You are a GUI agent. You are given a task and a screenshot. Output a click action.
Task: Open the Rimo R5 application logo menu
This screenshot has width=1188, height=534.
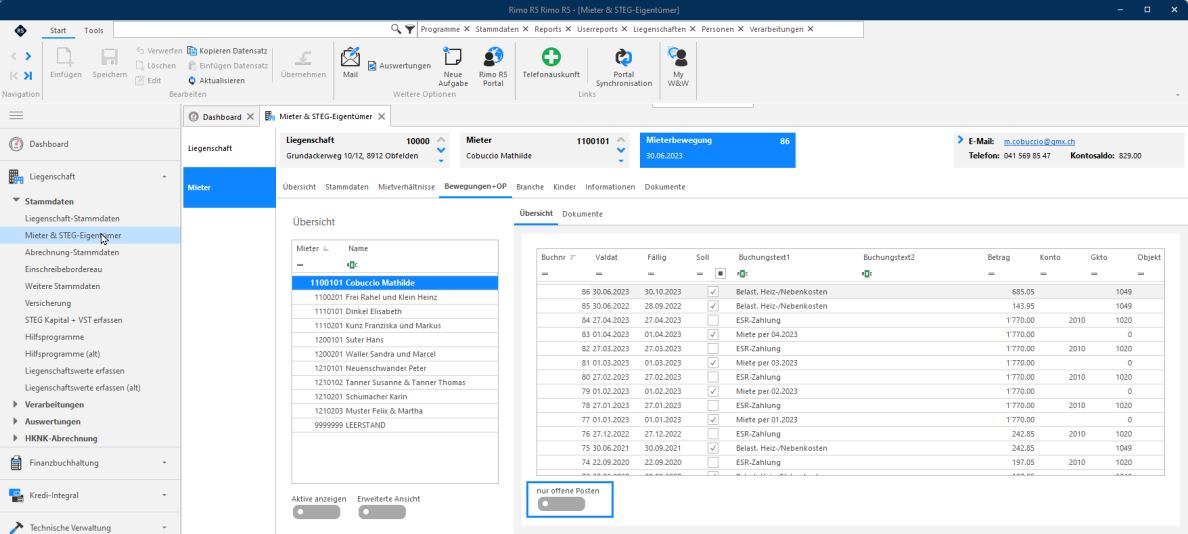[x=20, y=29]
